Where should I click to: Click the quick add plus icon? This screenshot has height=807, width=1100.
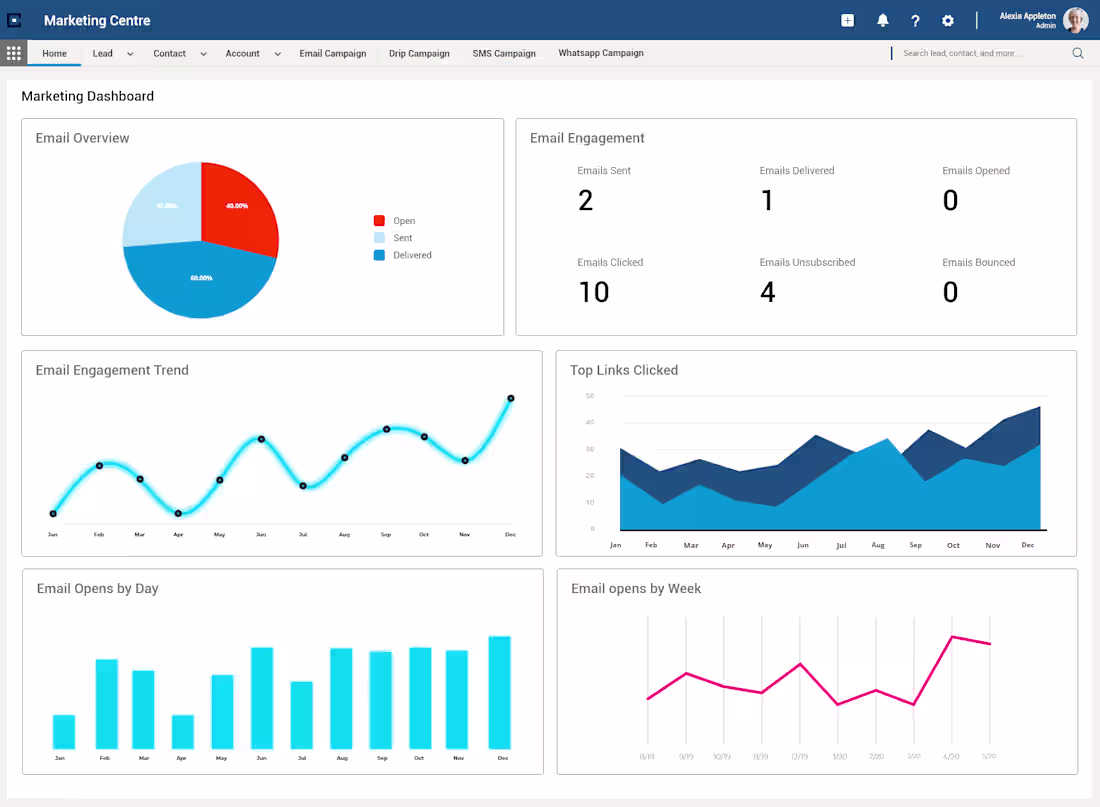[847, 20]
